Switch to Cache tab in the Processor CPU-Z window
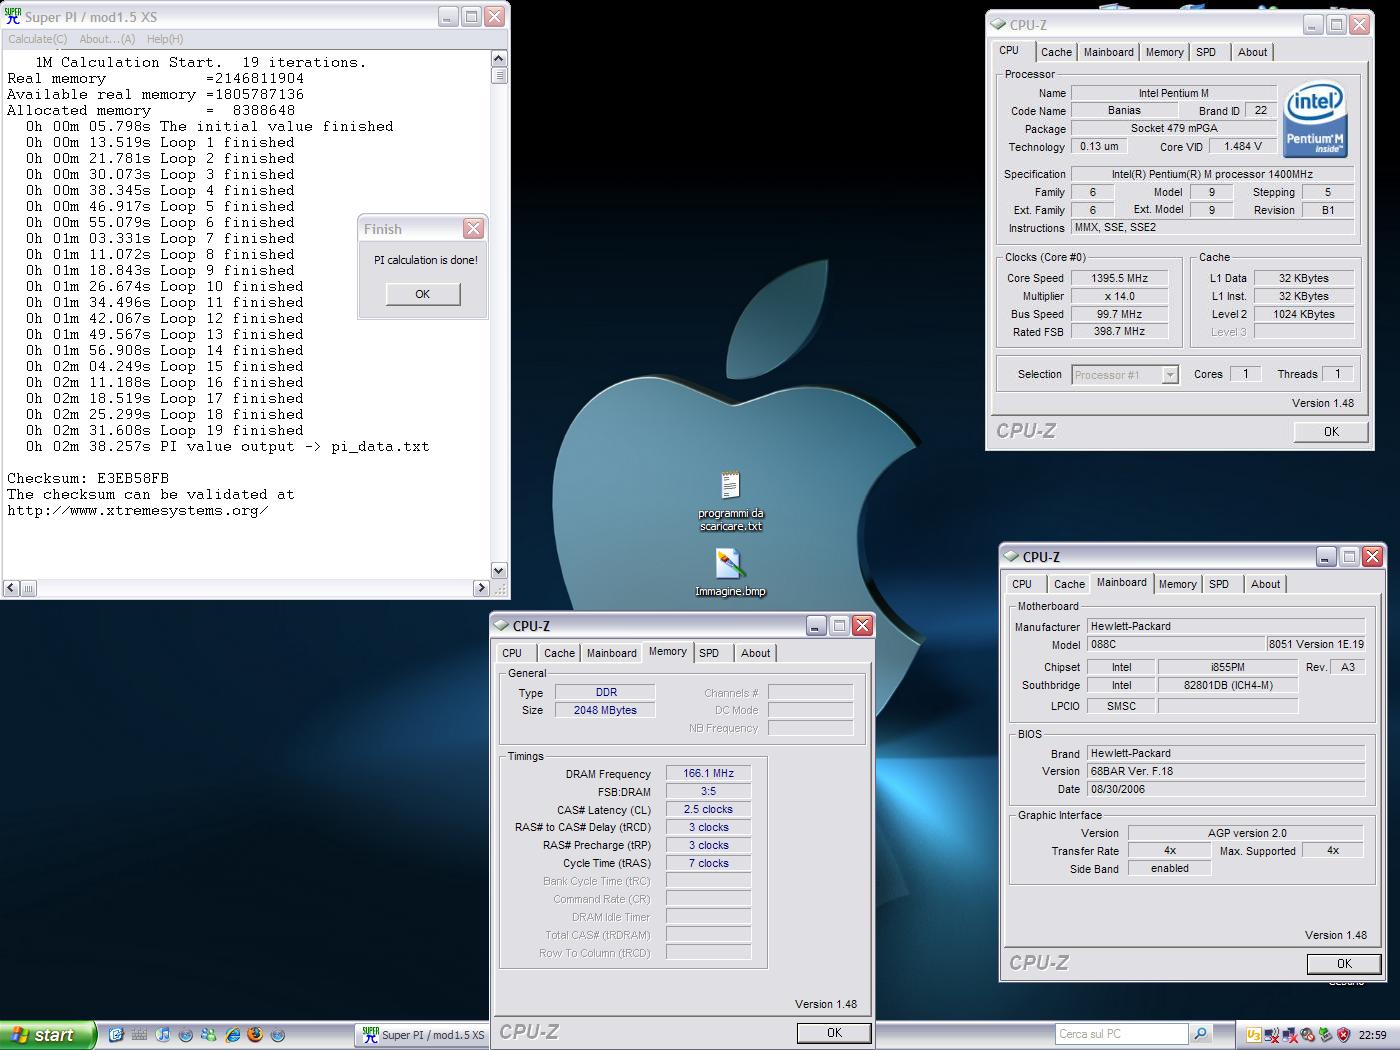The height and width of the screenshot is (1050, 1400). (x=1056, y=52)
